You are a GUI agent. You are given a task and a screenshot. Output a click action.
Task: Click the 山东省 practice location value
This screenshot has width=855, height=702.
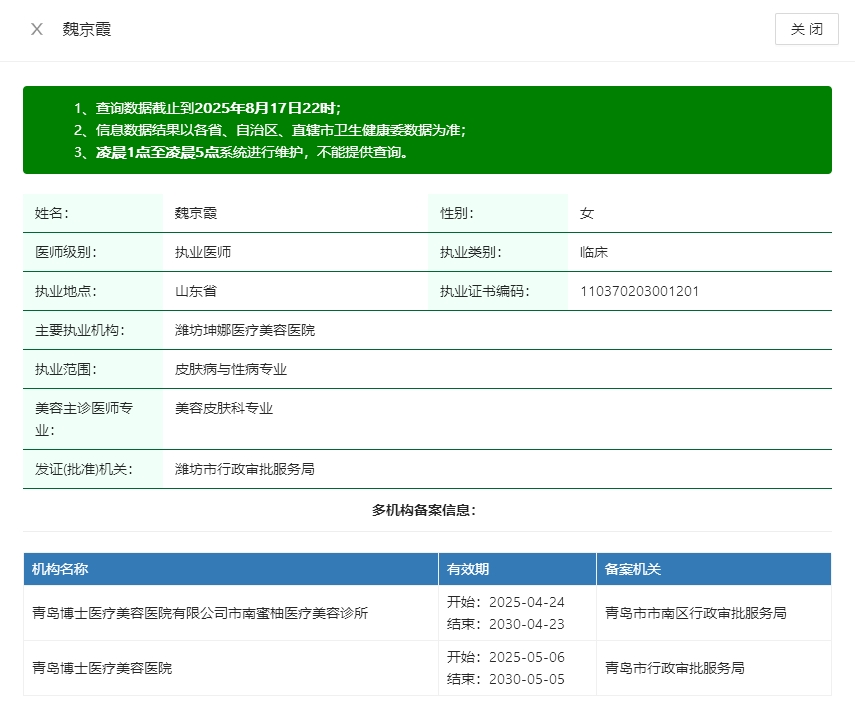click(196, 291)
